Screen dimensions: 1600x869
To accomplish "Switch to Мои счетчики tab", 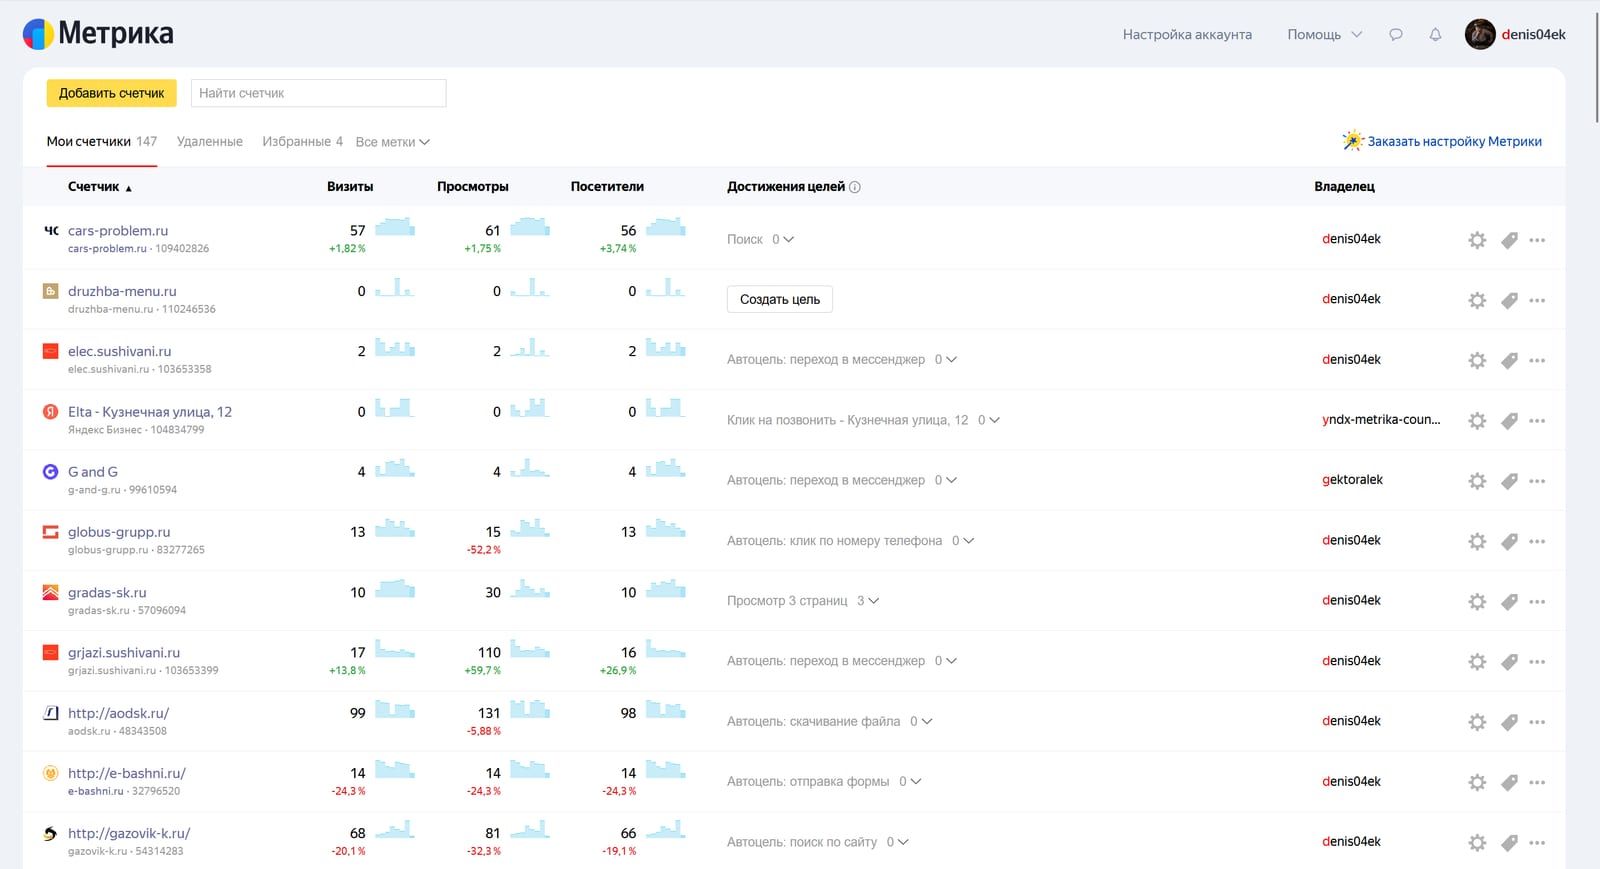I will [x=102, y=141].
